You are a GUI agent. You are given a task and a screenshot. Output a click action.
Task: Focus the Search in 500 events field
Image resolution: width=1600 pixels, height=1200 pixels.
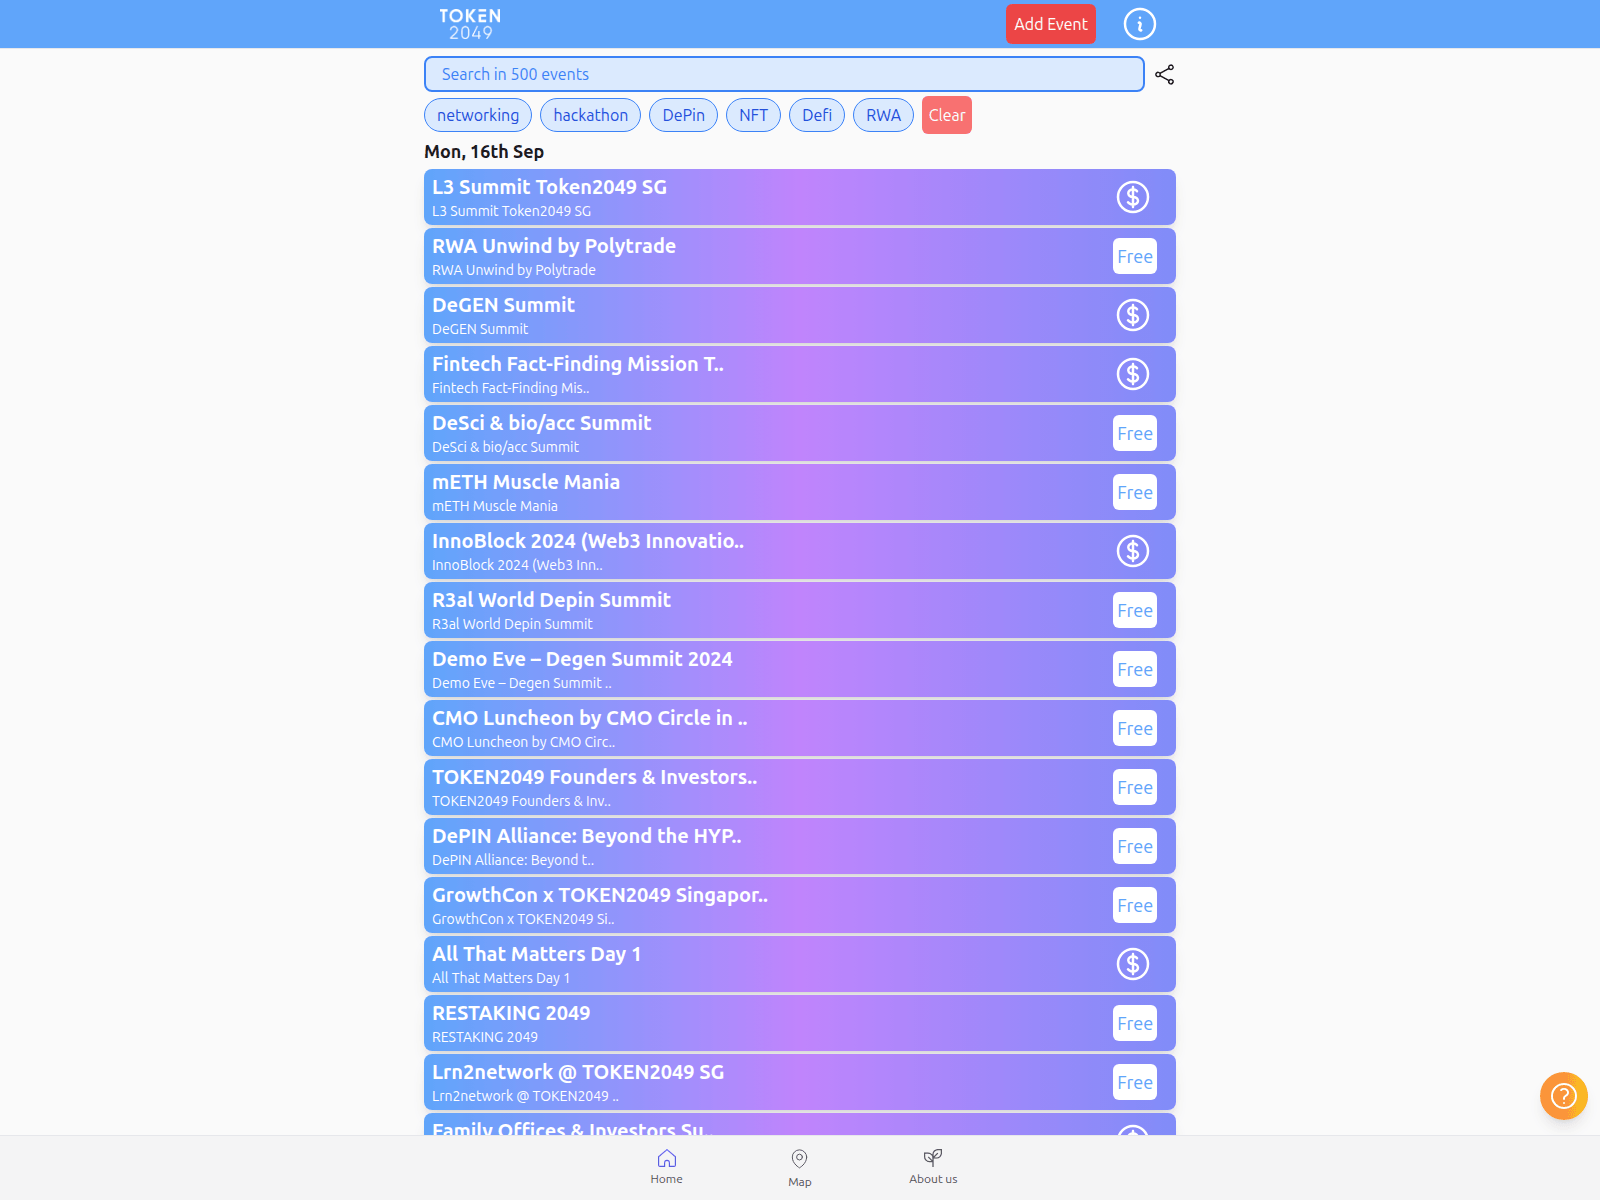click(784, 74)
